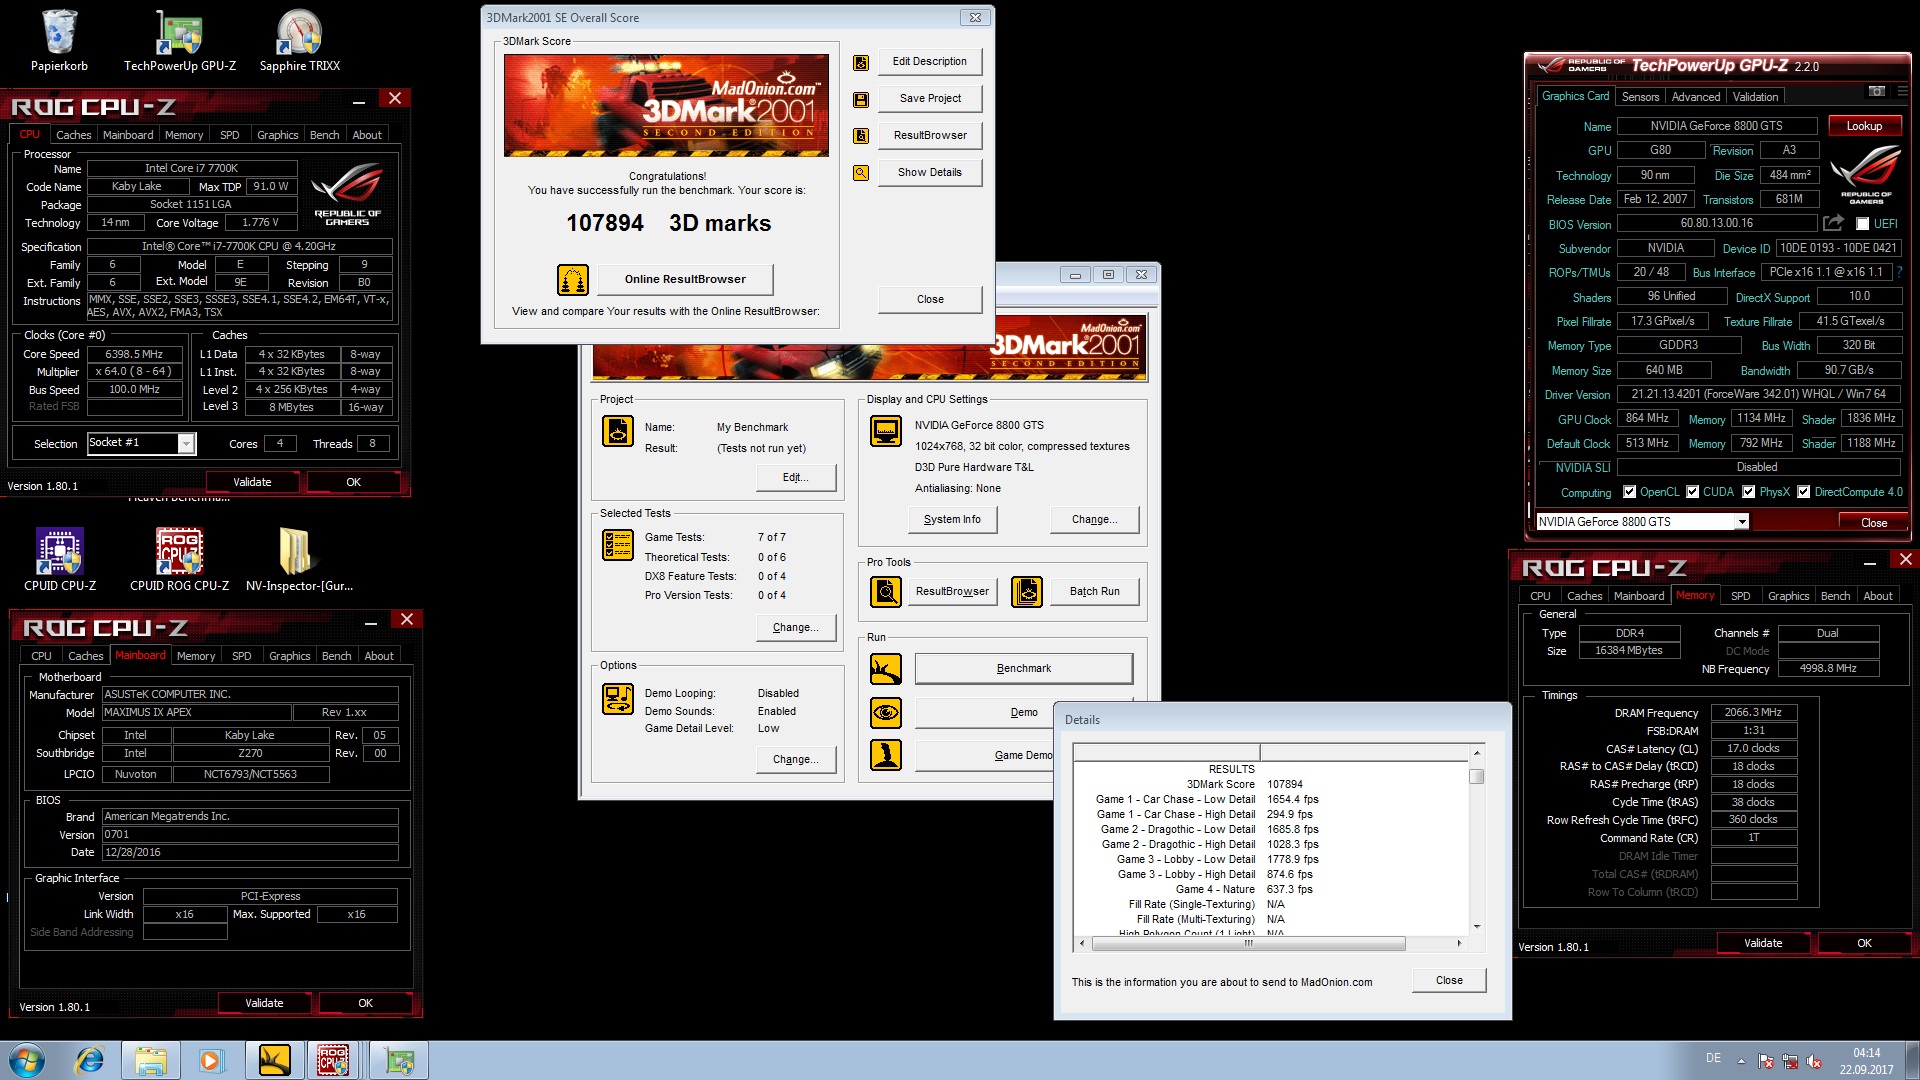Open the Papierkorb recycle bin desktop icon
1920x1080 pixels.
pos(59,40)
